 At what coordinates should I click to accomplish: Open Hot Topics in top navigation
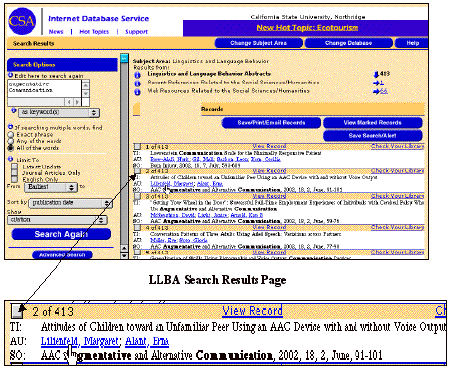94,32
